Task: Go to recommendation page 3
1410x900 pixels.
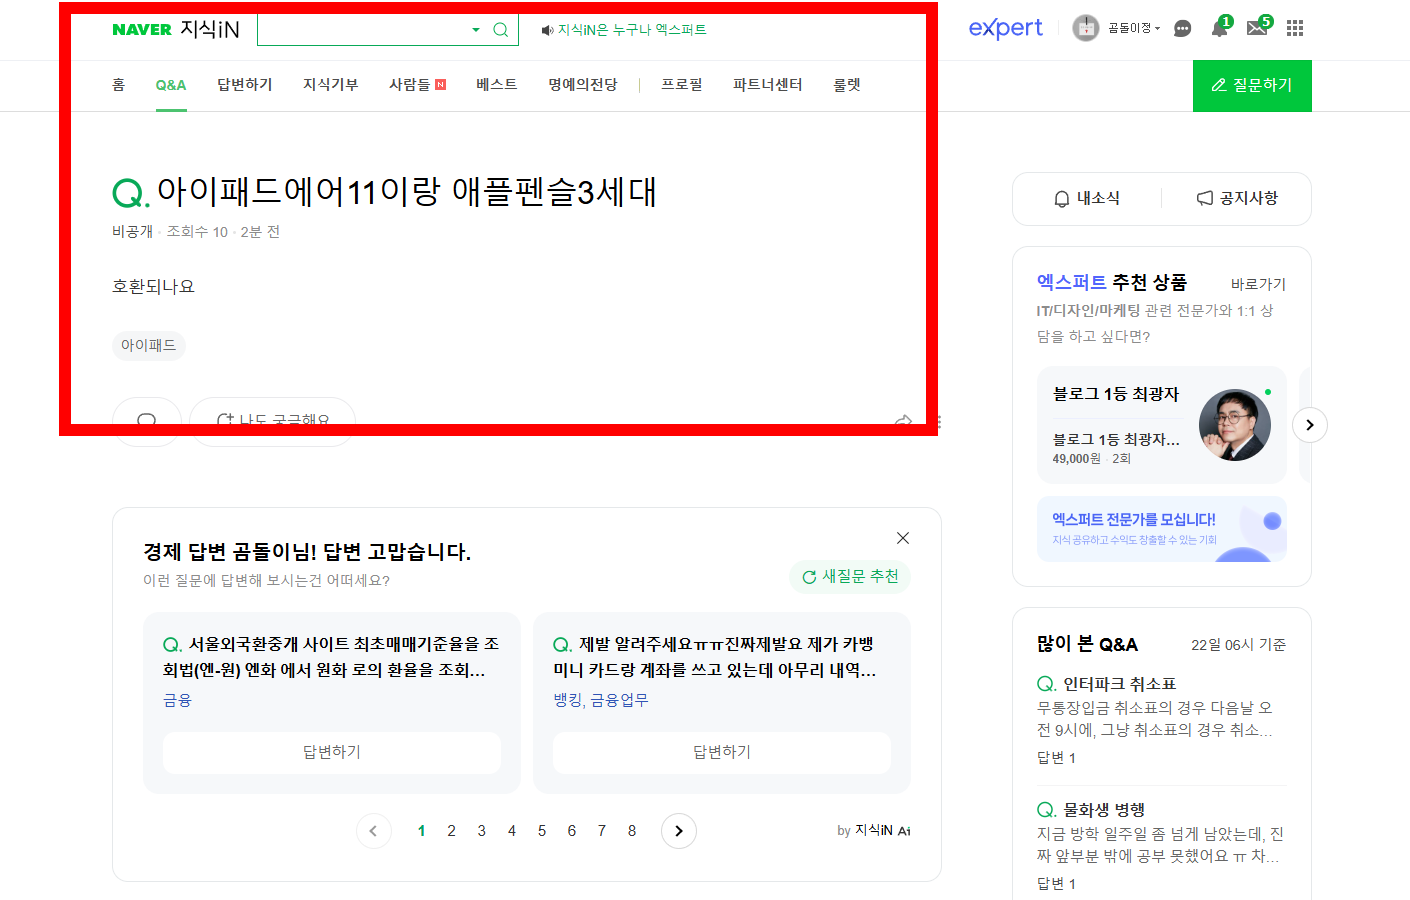Action: 482,831
